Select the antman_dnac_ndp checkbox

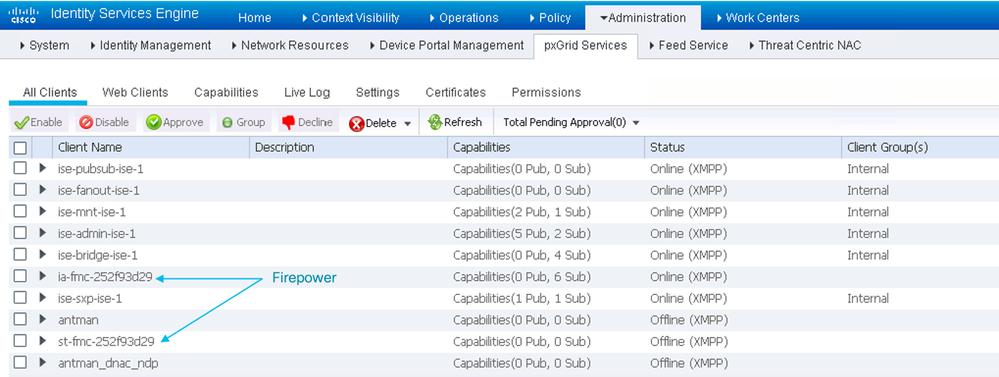20,362
